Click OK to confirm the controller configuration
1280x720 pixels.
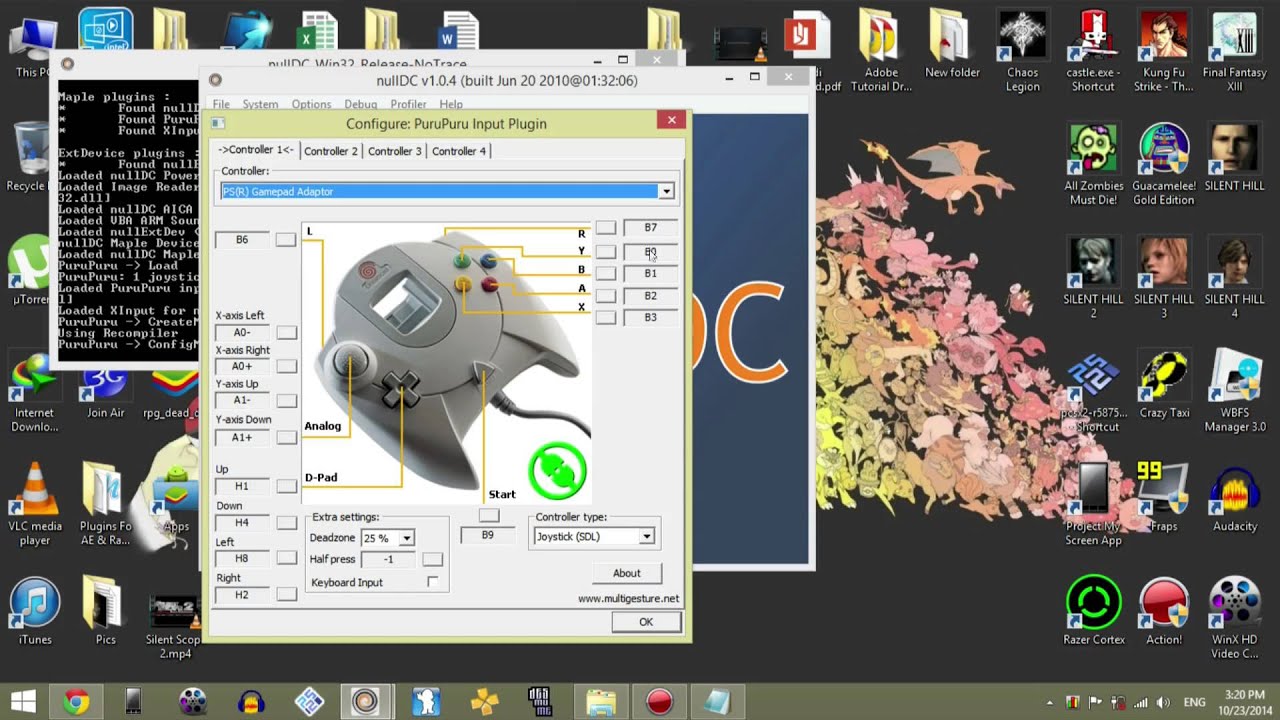(x=646, y=622)
